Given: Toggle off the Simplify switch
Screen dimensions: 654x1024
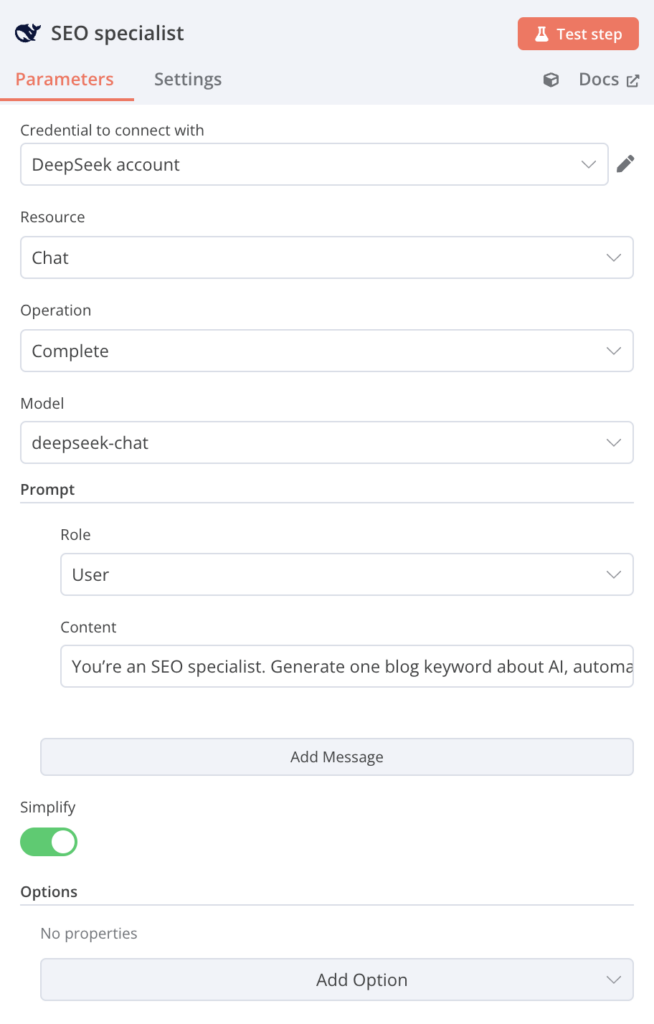Looking at the screenshot, I should tap(48, 842).
